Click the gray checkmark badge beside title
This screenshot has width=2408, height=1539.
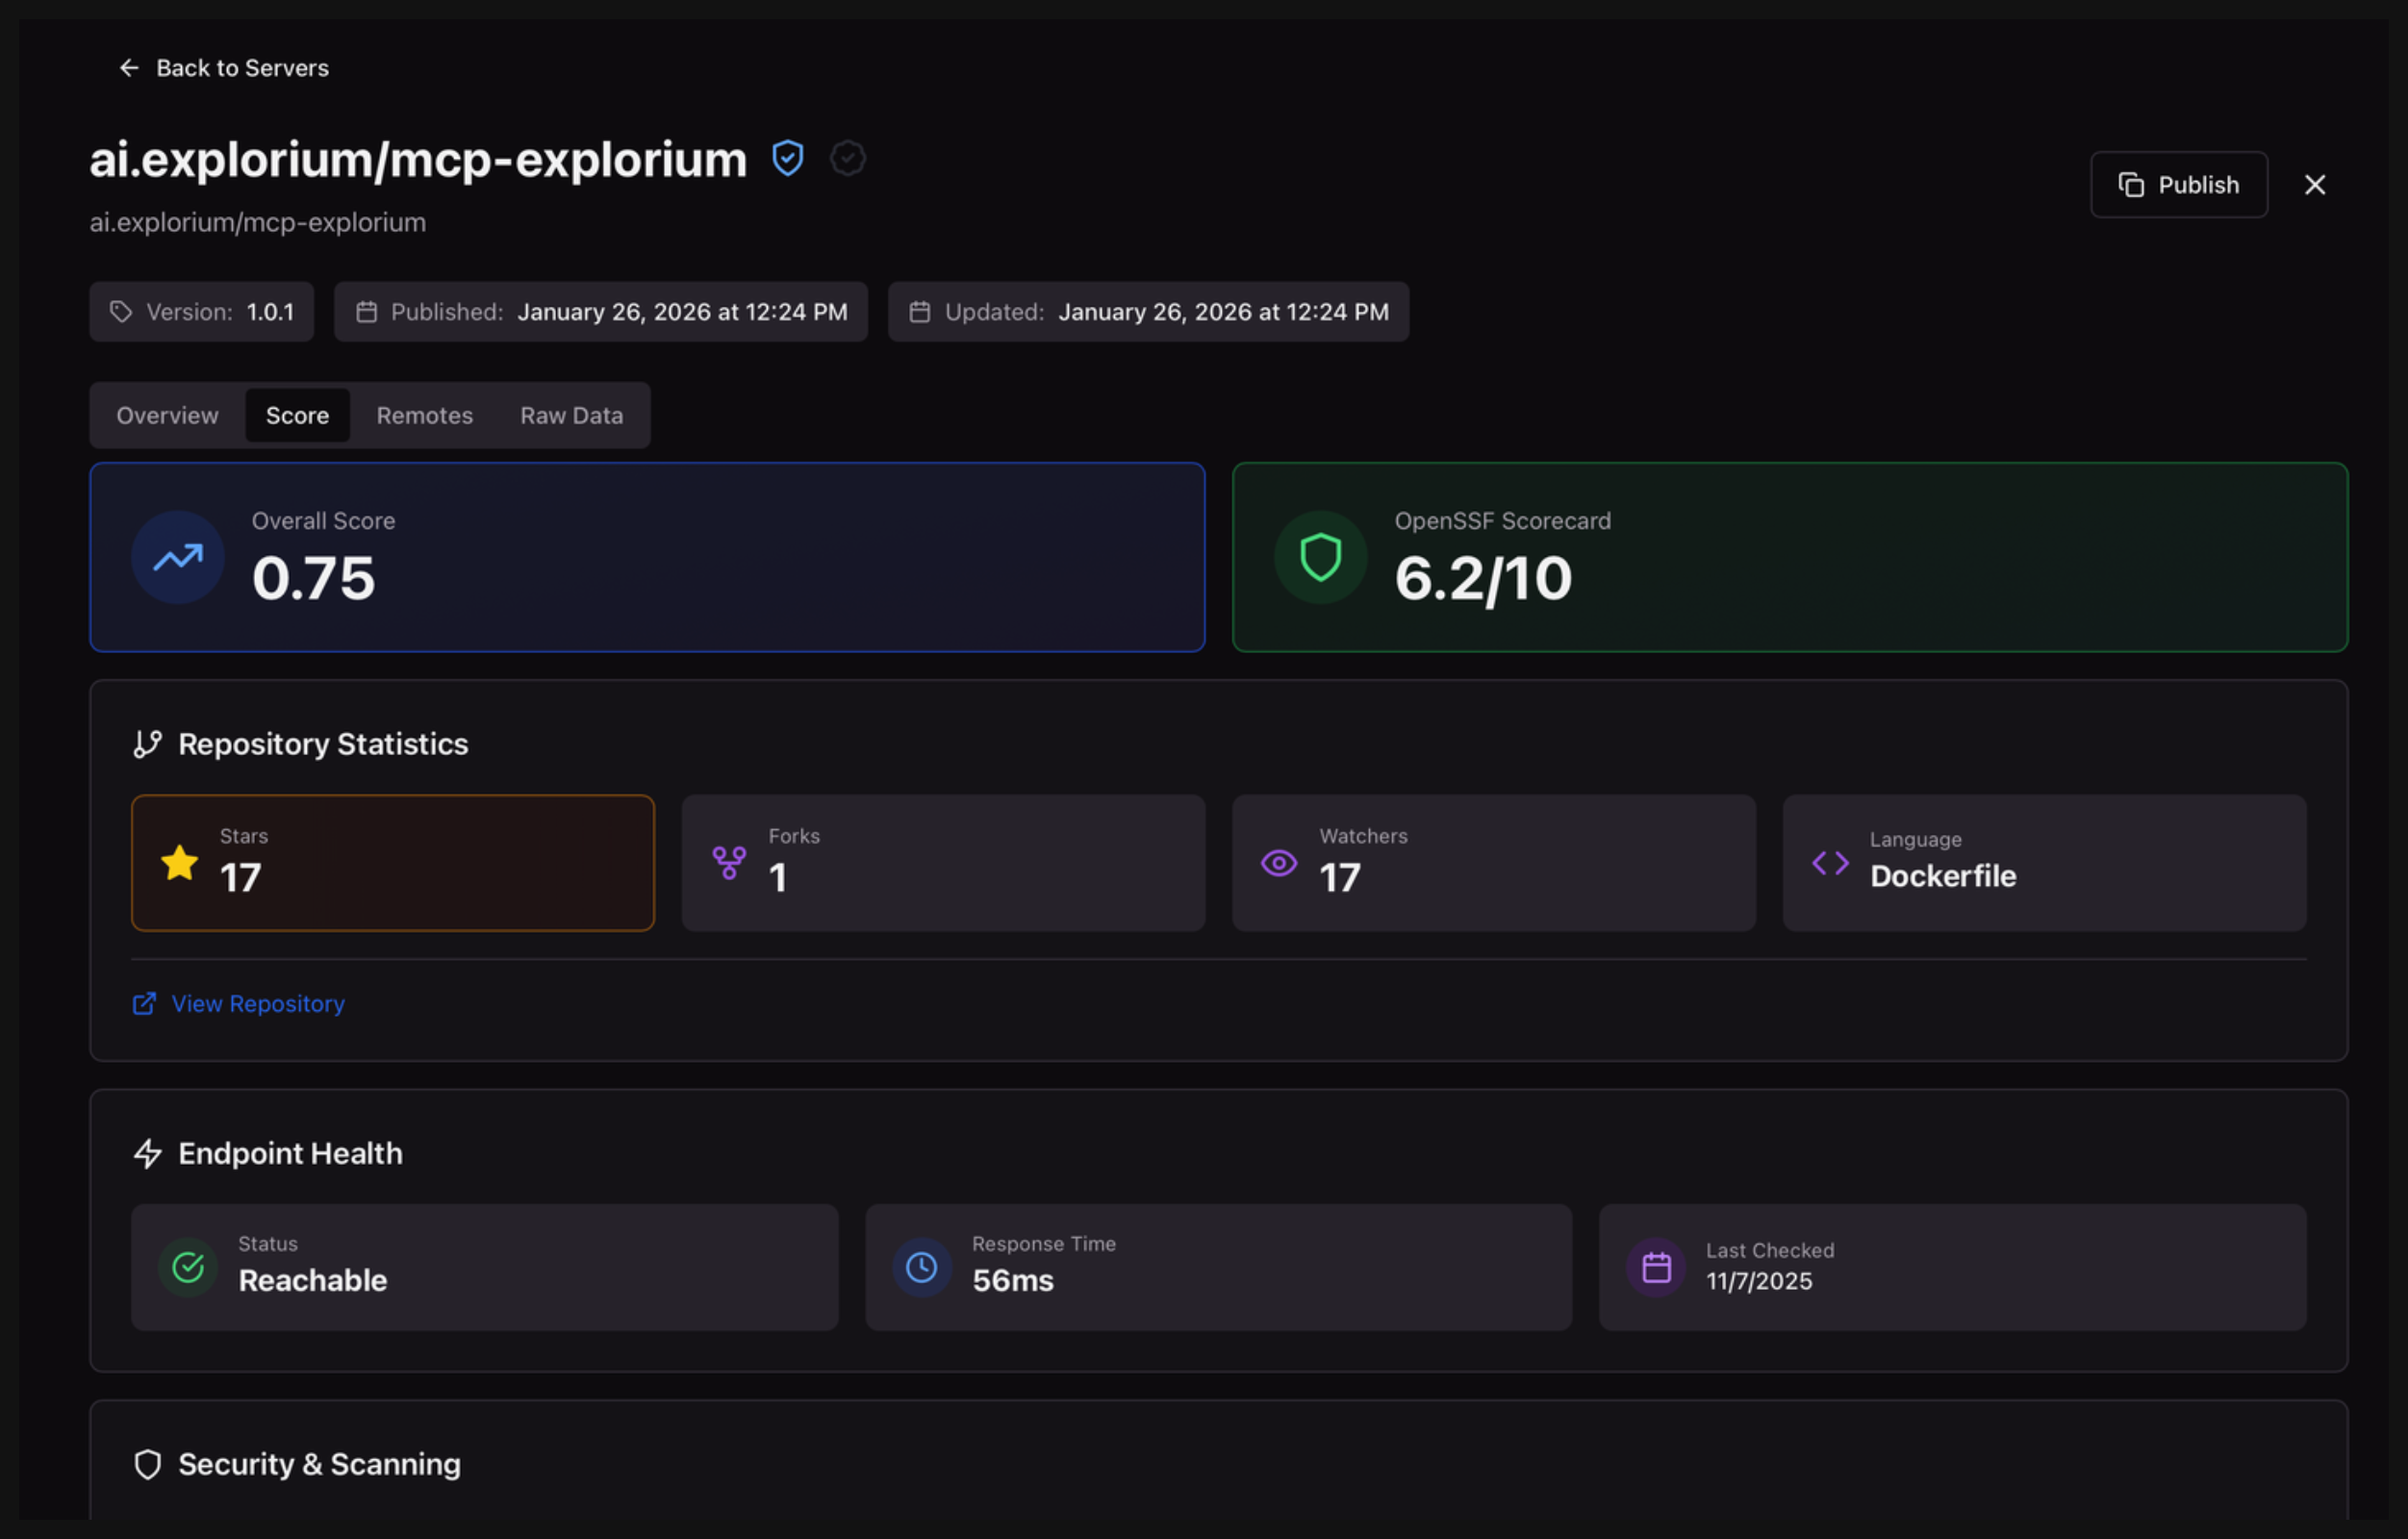coord(847,158)
